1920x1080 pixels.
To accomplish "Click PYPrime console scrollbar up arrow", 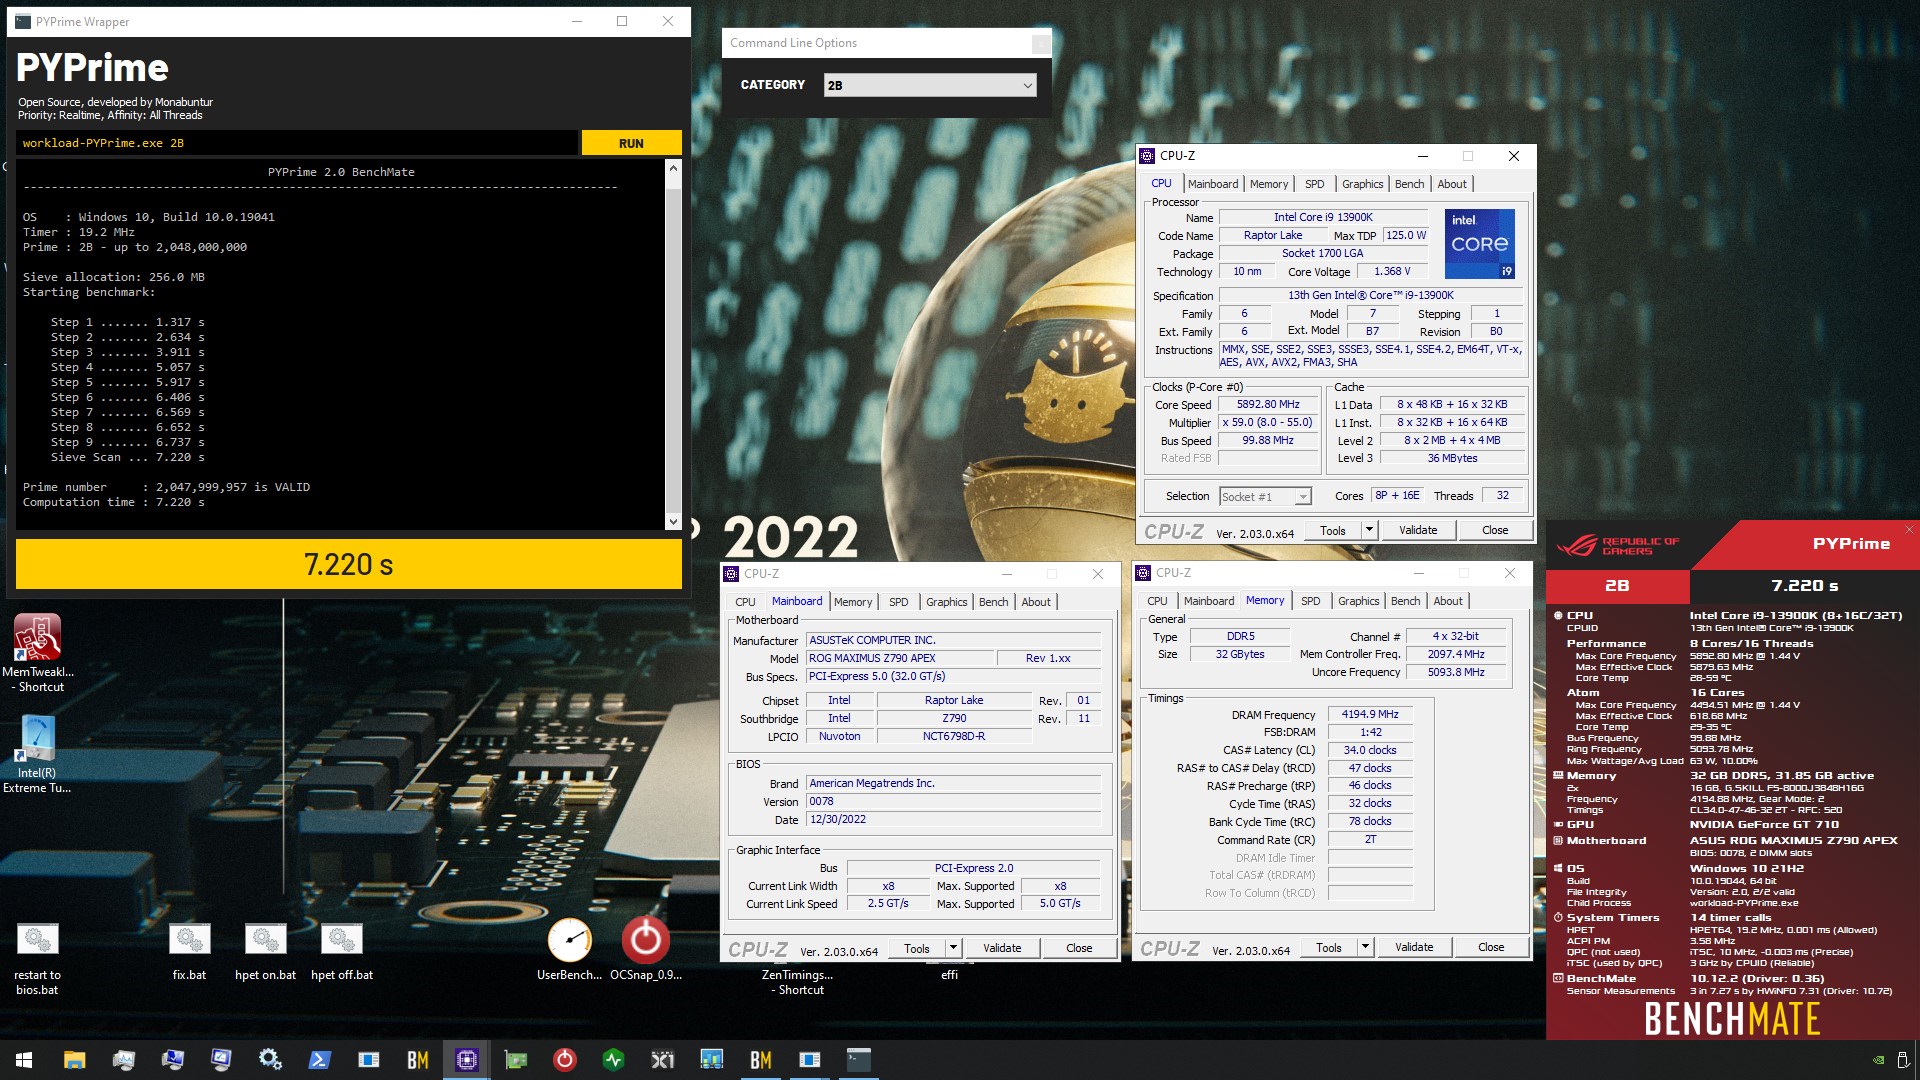I will [x=673, y=168].
